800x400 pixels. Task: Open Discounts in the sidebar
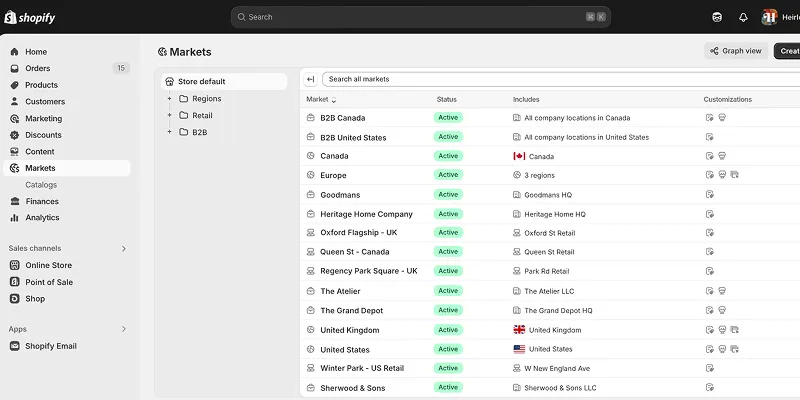[43, 135]
